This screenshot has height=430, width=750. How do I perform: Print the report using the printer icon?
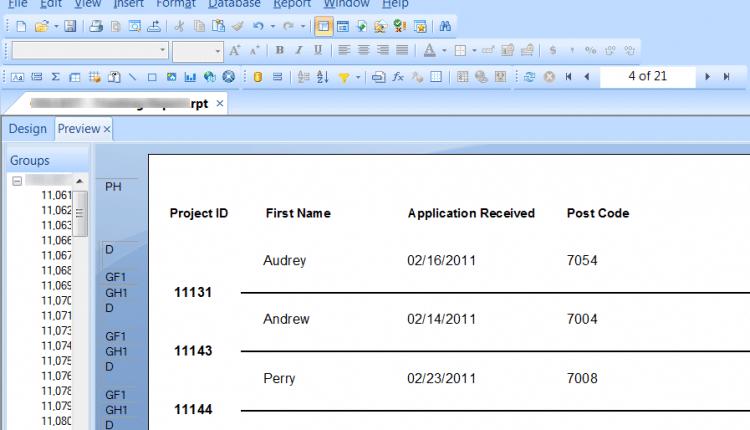point(96,26)
